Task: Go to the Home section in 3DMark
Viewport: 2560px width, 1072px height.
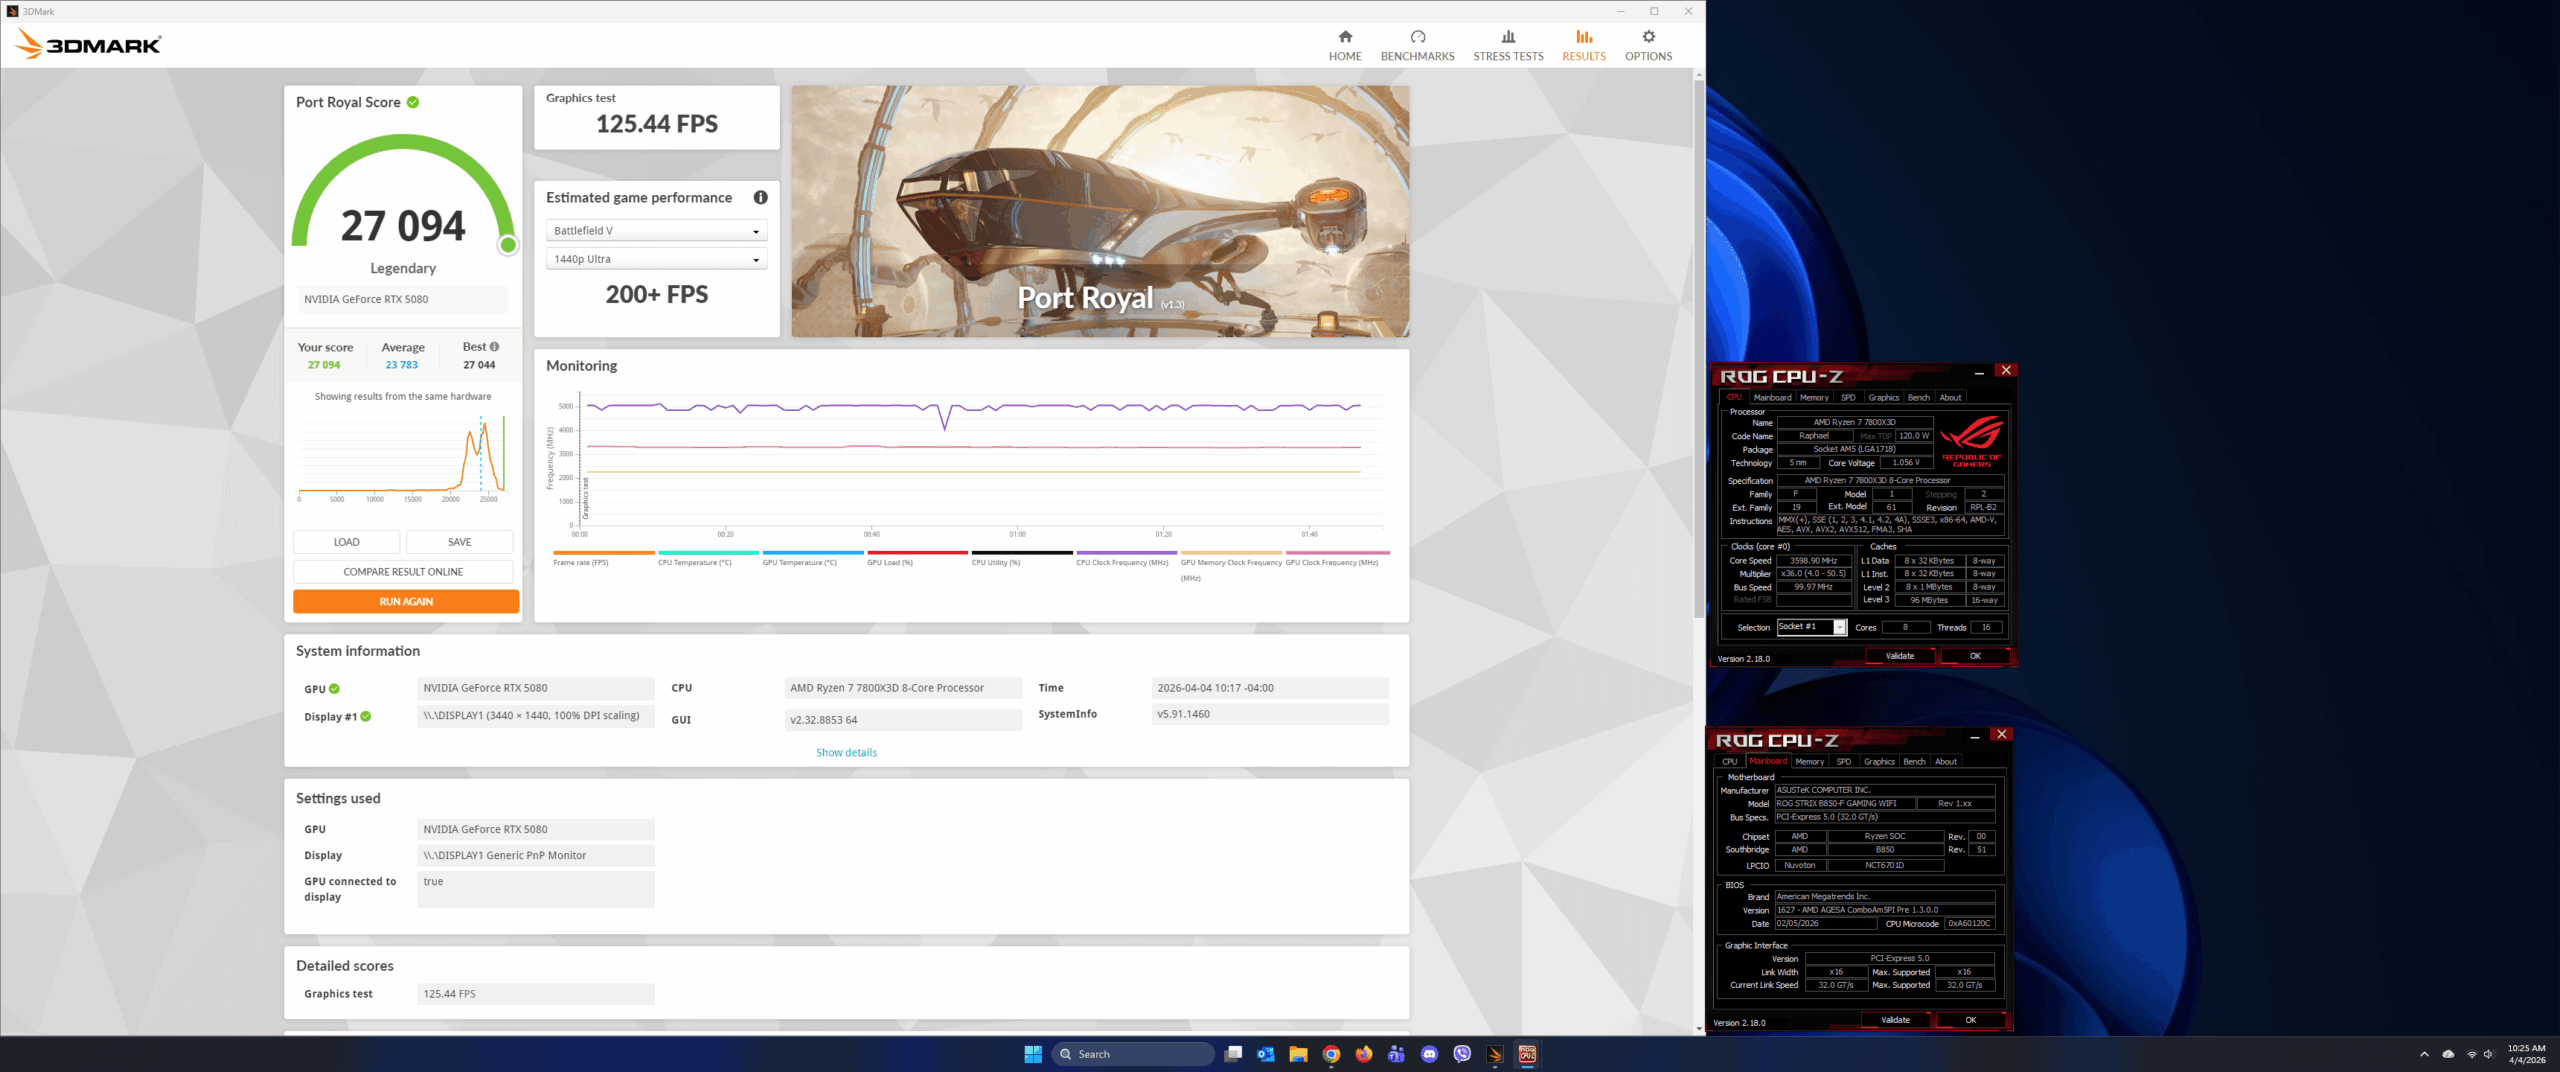Action: coord(1344,45)
